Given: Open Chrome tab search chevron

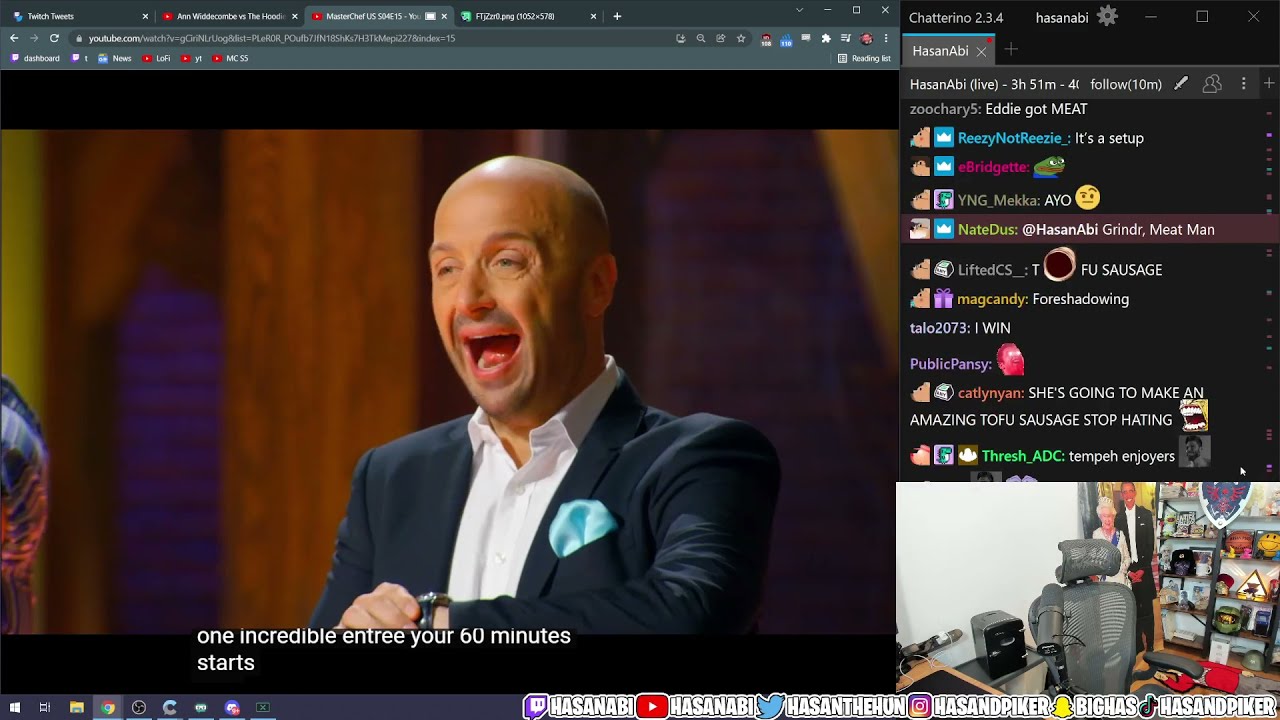Looking at the screenshot, I should (x=799, y=10).
